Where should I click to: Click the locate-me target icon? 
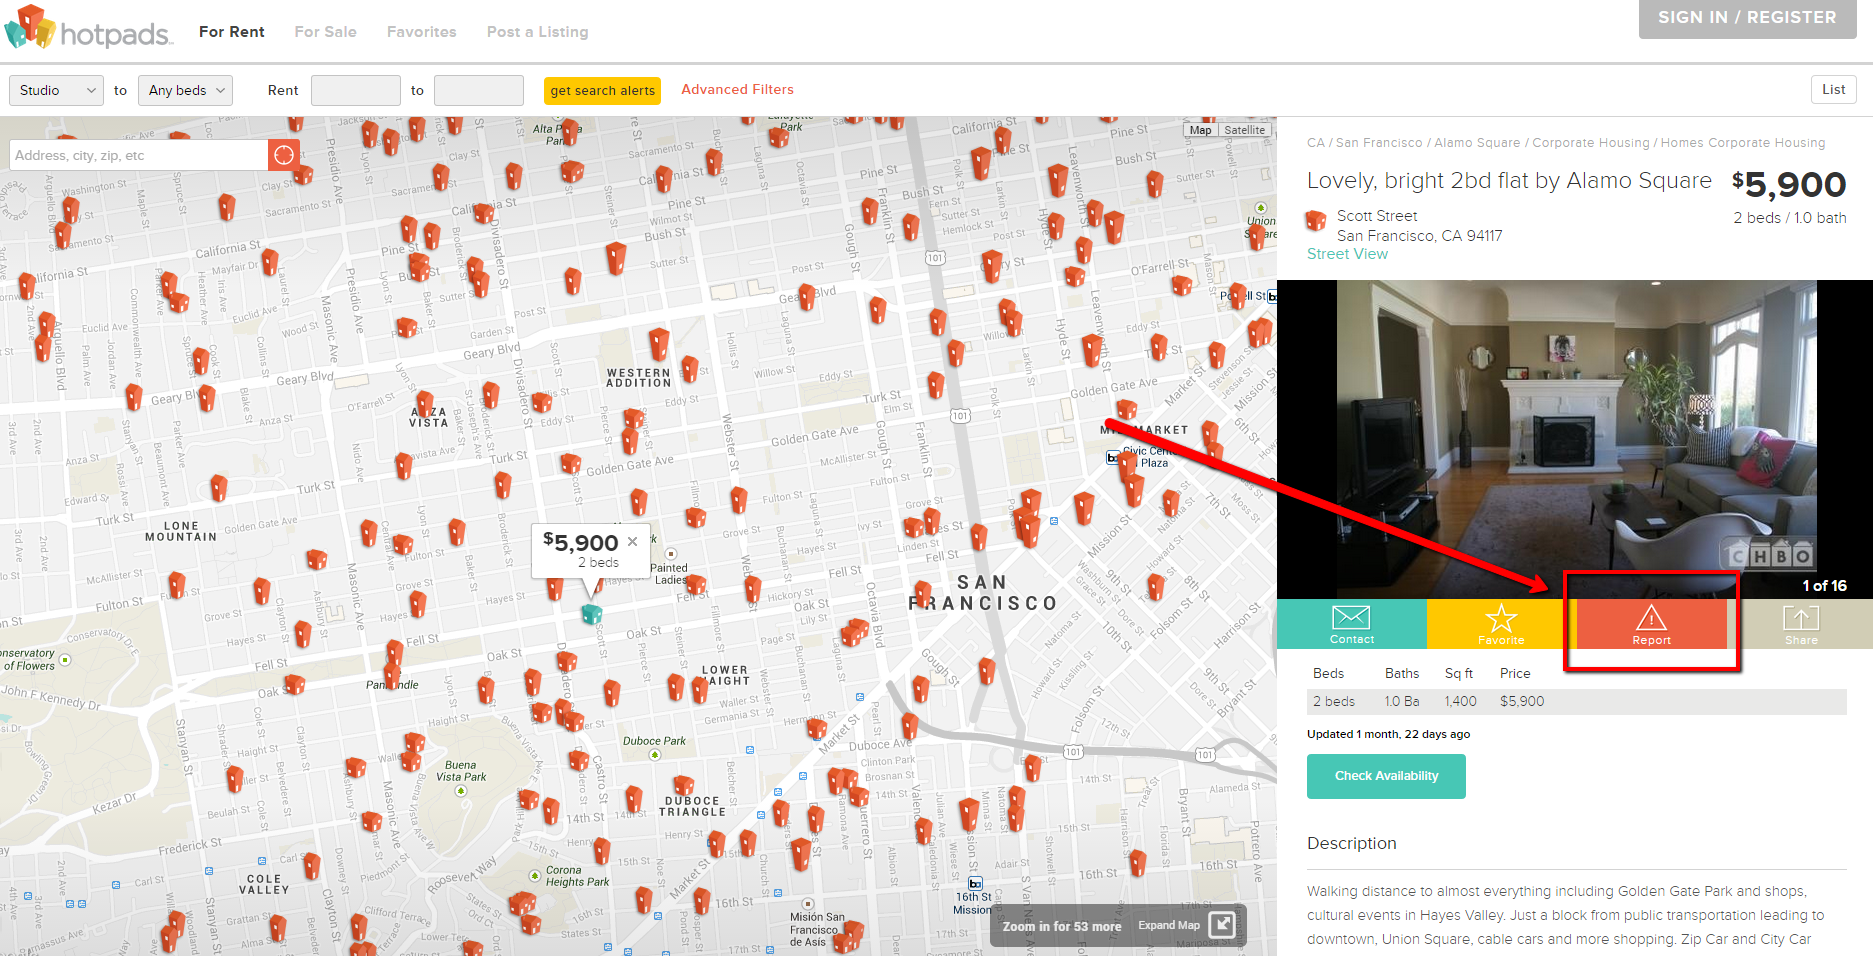[x=284, y=155]
